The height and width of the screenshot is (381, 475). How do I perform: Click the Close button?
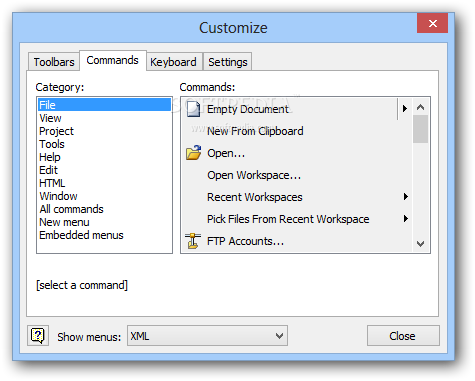point(403,336)
